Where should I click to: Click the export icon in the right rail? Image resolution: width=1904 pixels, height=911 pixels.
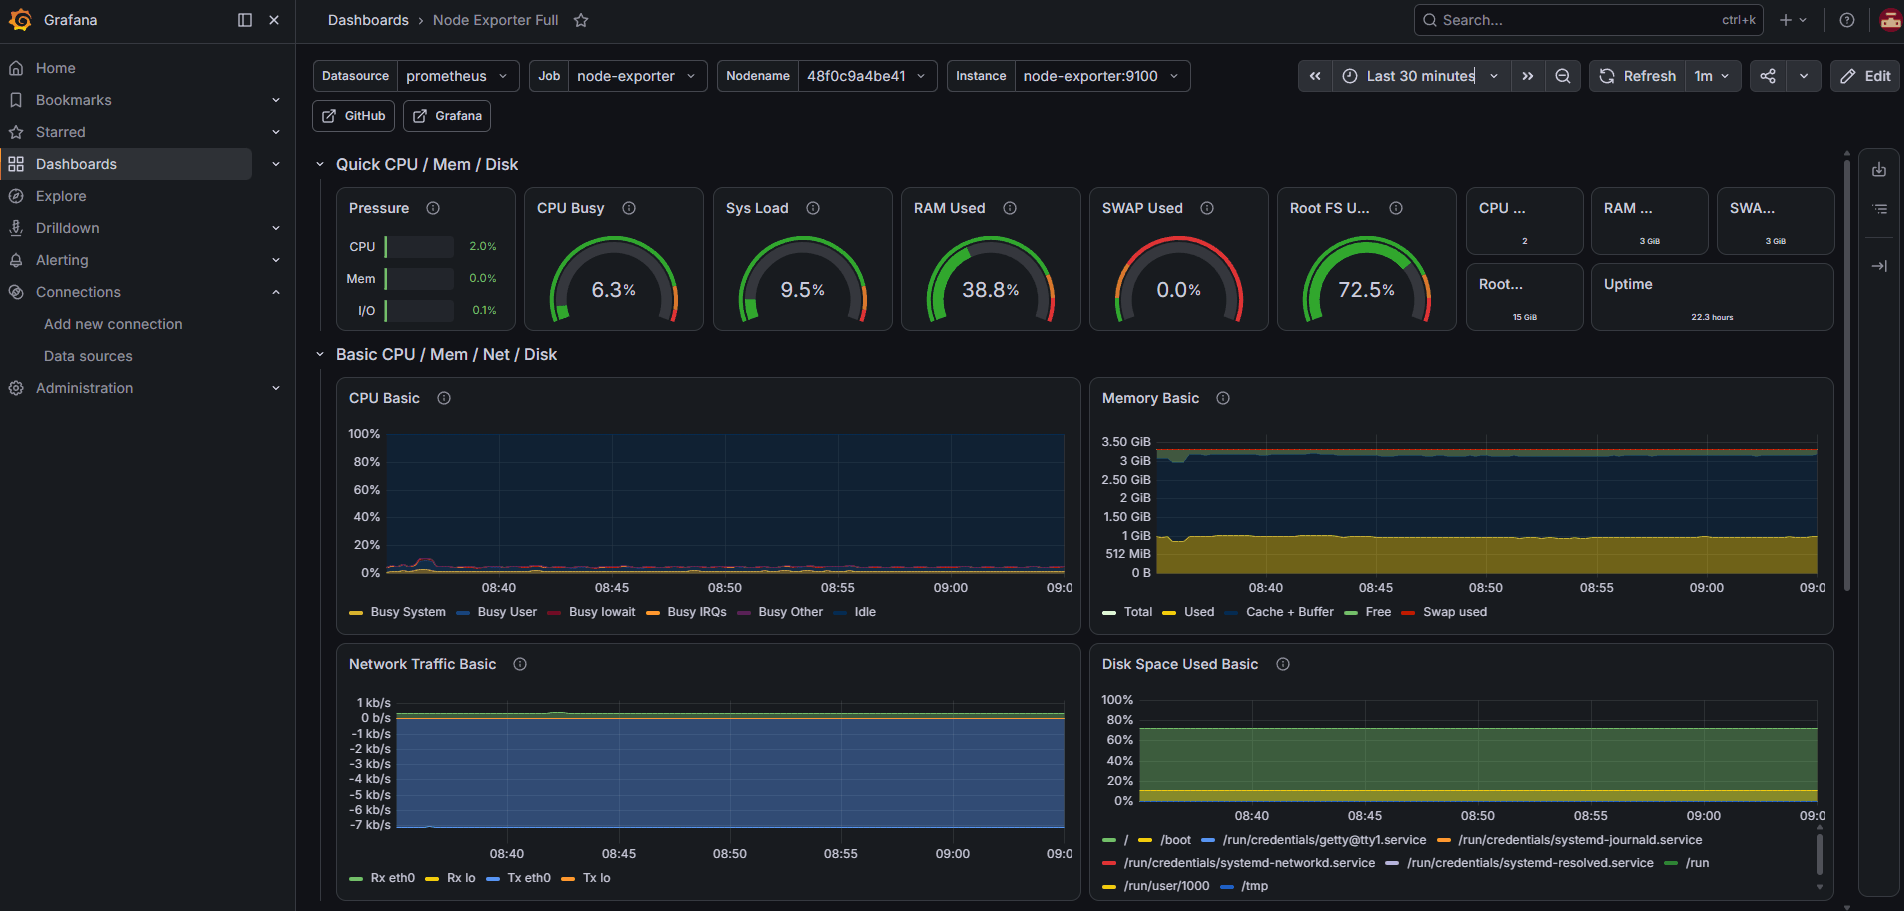click(1879, 169)
